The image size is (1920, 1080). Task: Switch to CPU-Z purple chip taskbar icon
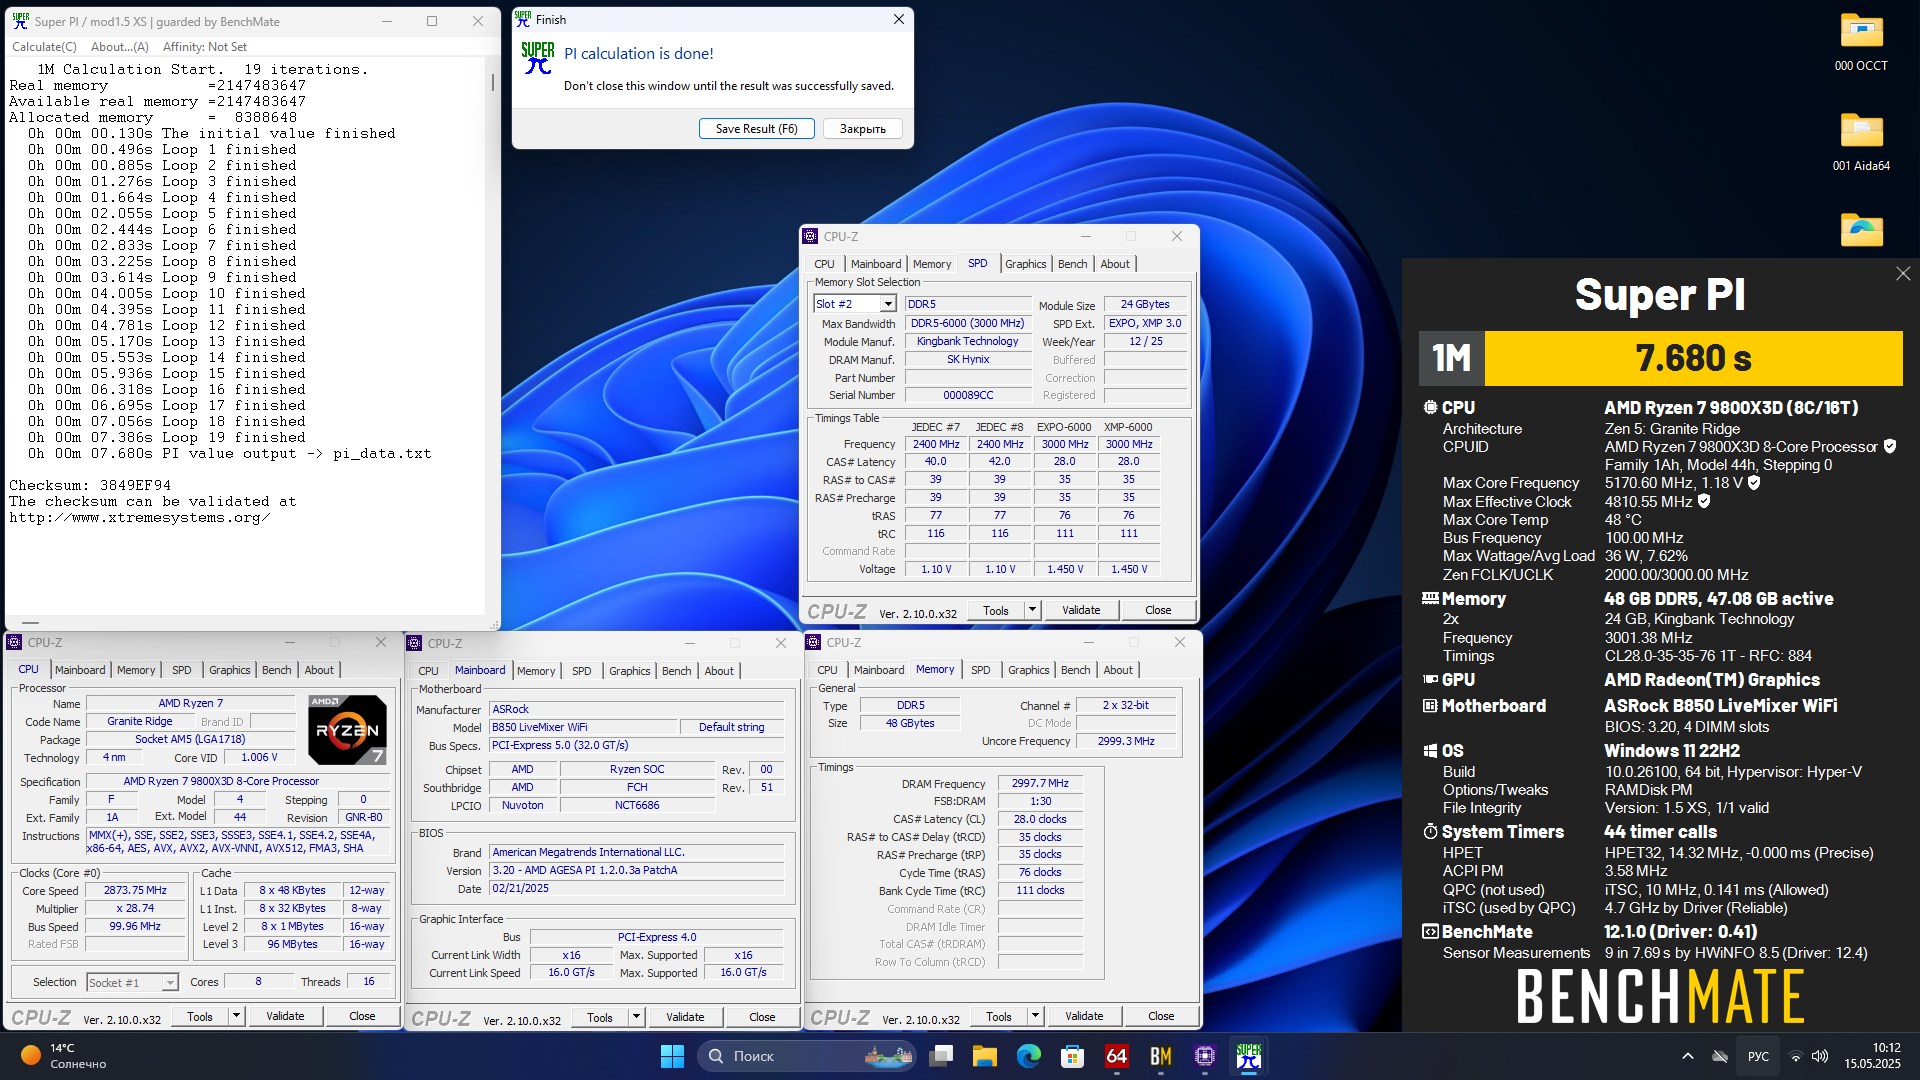[x=1204, y=1056]
